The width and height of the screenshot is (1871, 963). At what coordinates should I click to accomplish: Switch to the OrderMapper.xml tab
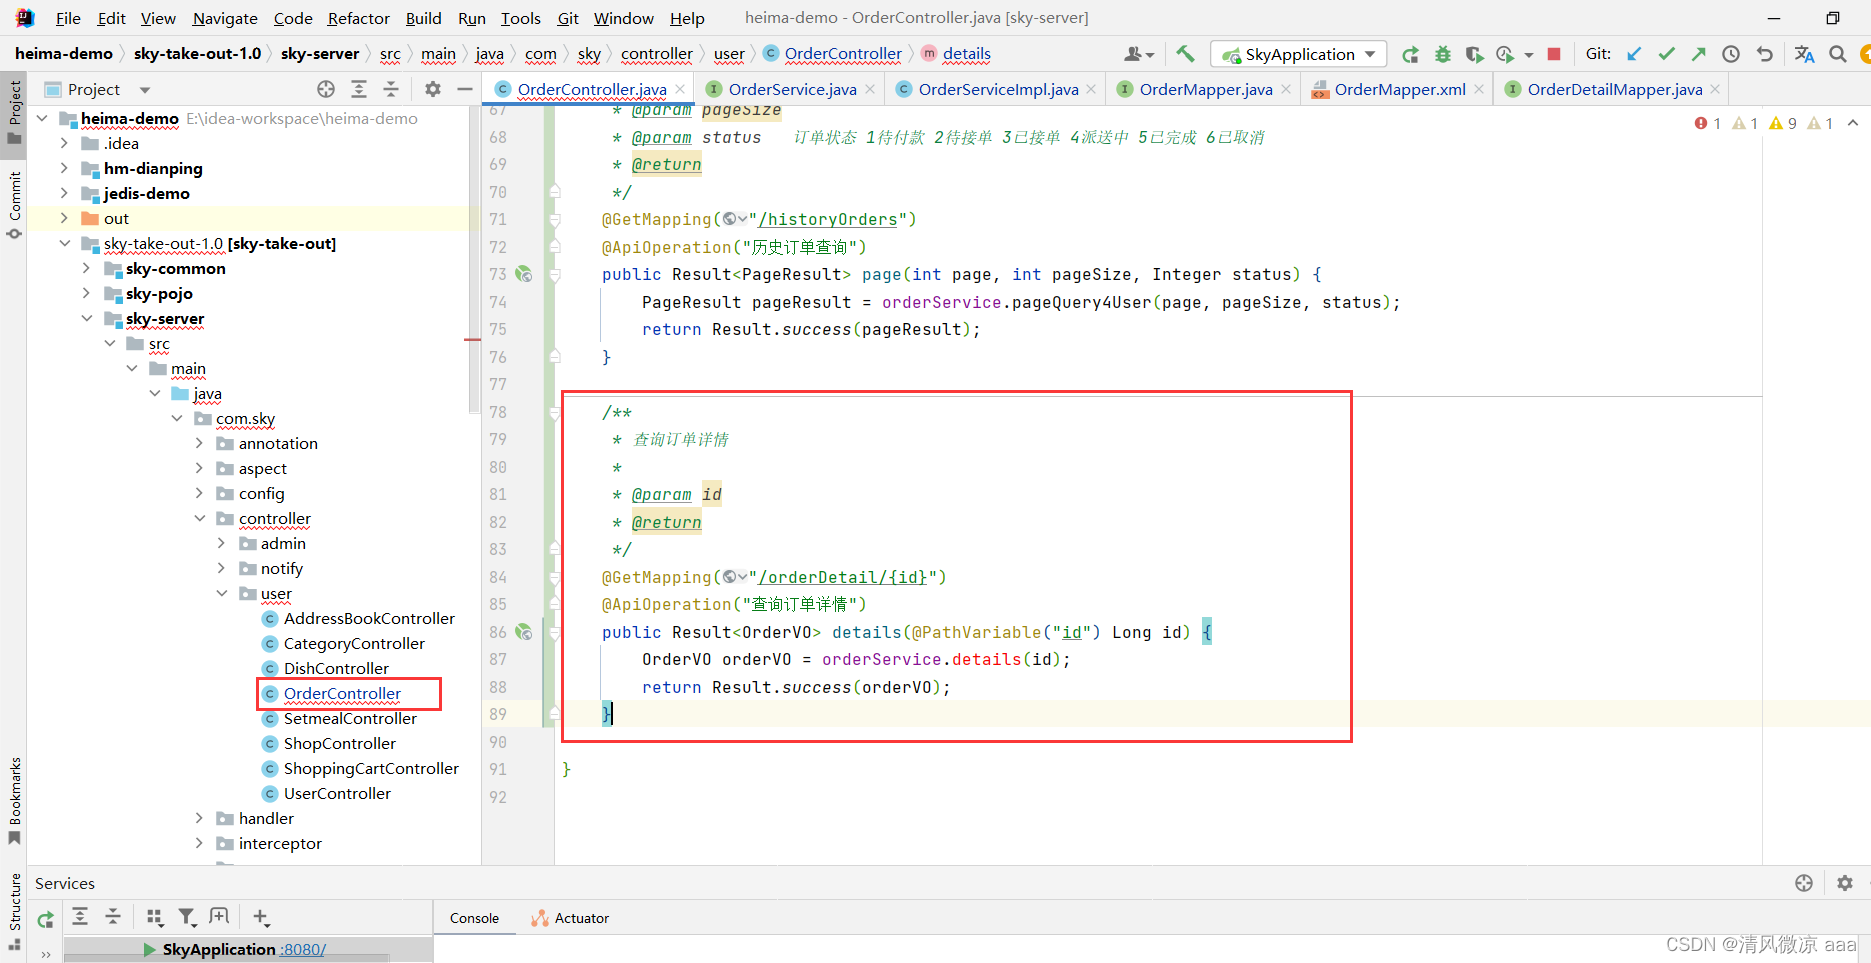[1399, 89]
